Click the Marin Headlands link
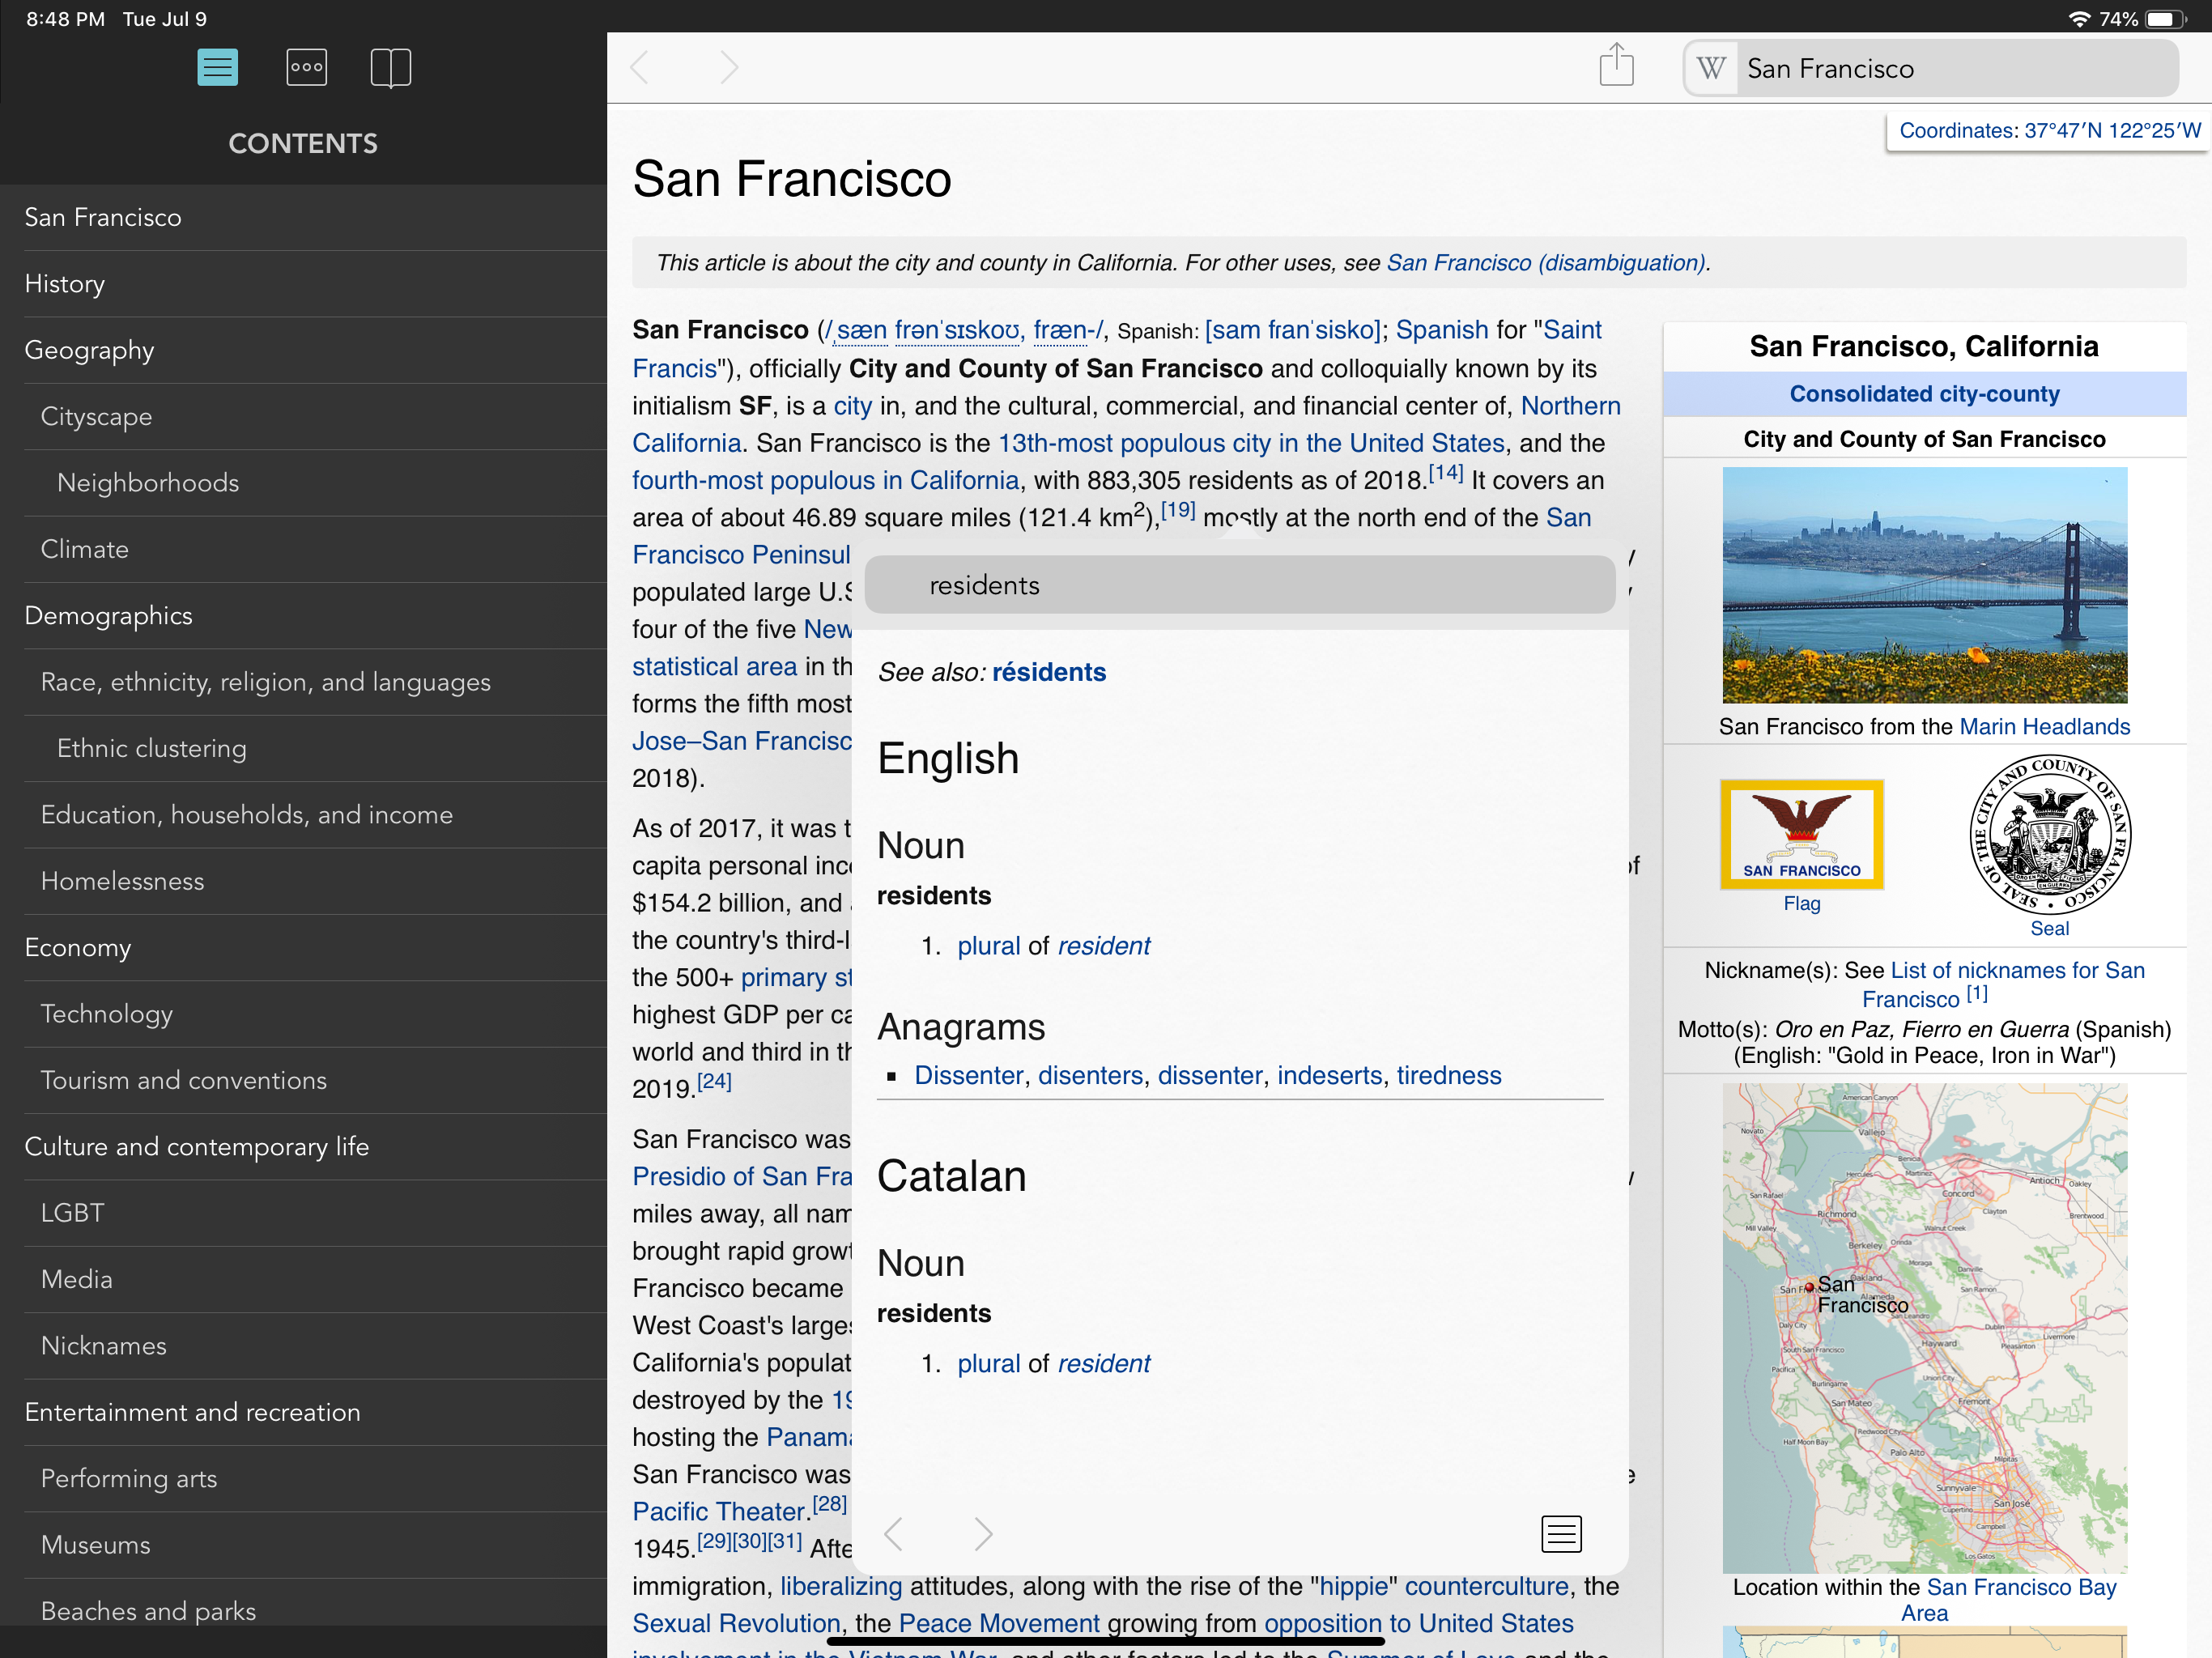The image size is (2212, 1658). point(2044,727)
